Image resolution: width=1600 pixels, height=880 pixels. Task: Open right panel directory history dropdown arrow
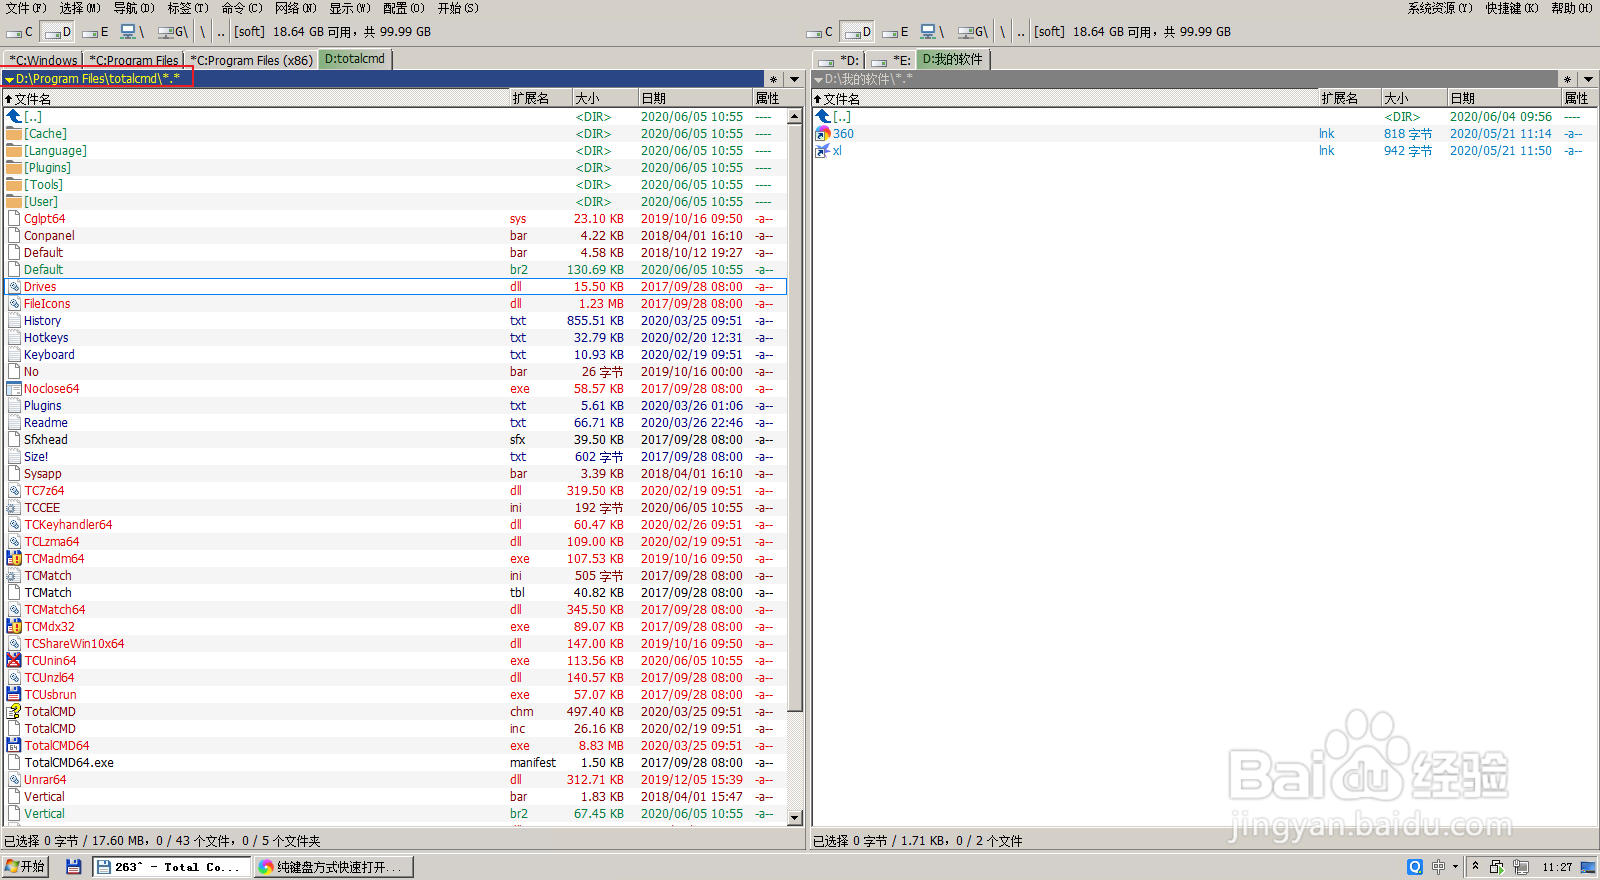1589,79
